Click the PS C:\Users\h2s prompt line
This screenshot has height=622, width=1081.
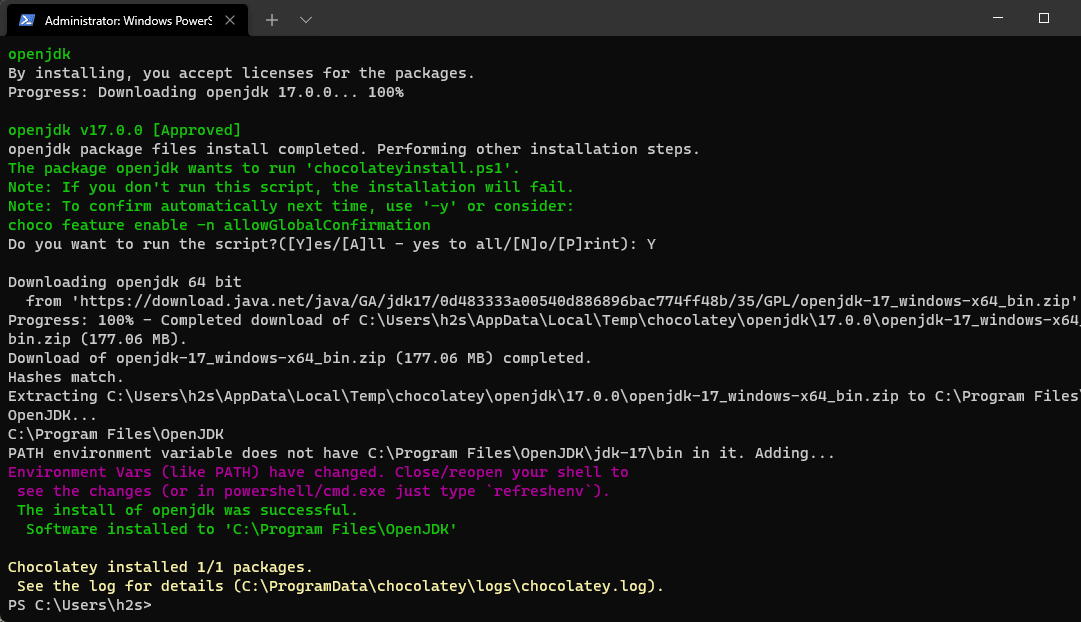[x=78, y=604]
